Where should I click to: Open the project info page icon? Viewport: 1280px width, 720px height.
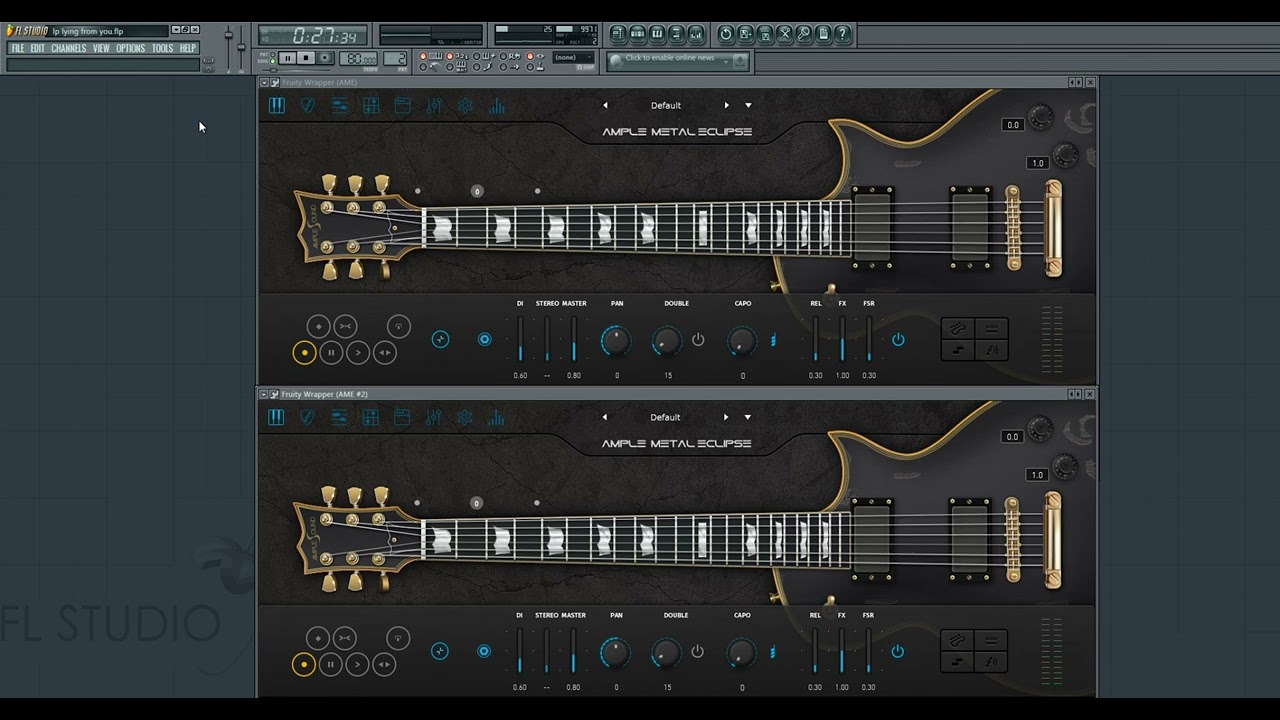point(823,34)
